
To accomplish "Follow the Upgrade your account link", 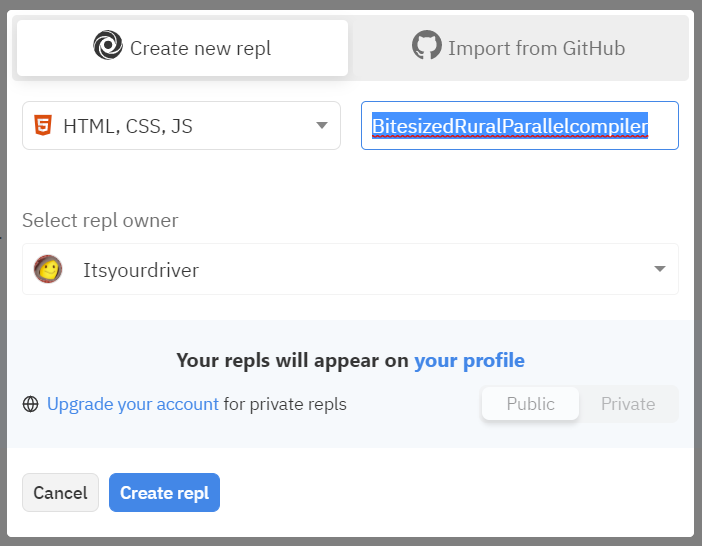I will click(x=133, y=405).
